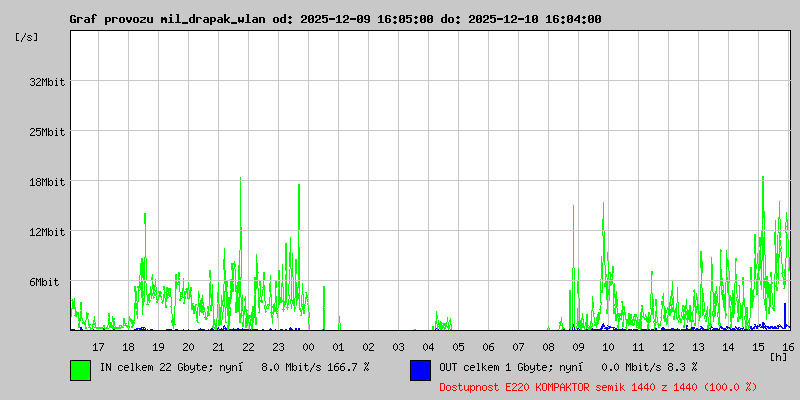800x400 pixels.
Task: Click the [h] hour unit label
Action: pos(778,356)
